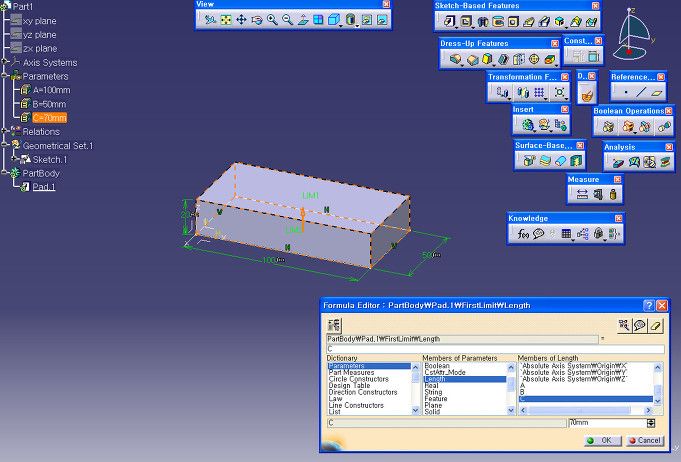Image resolution: width=681 pixels, height=462 pixels.
Task: Click the Members of Length horizontal scrollbar
Action: tap(585, 410)
